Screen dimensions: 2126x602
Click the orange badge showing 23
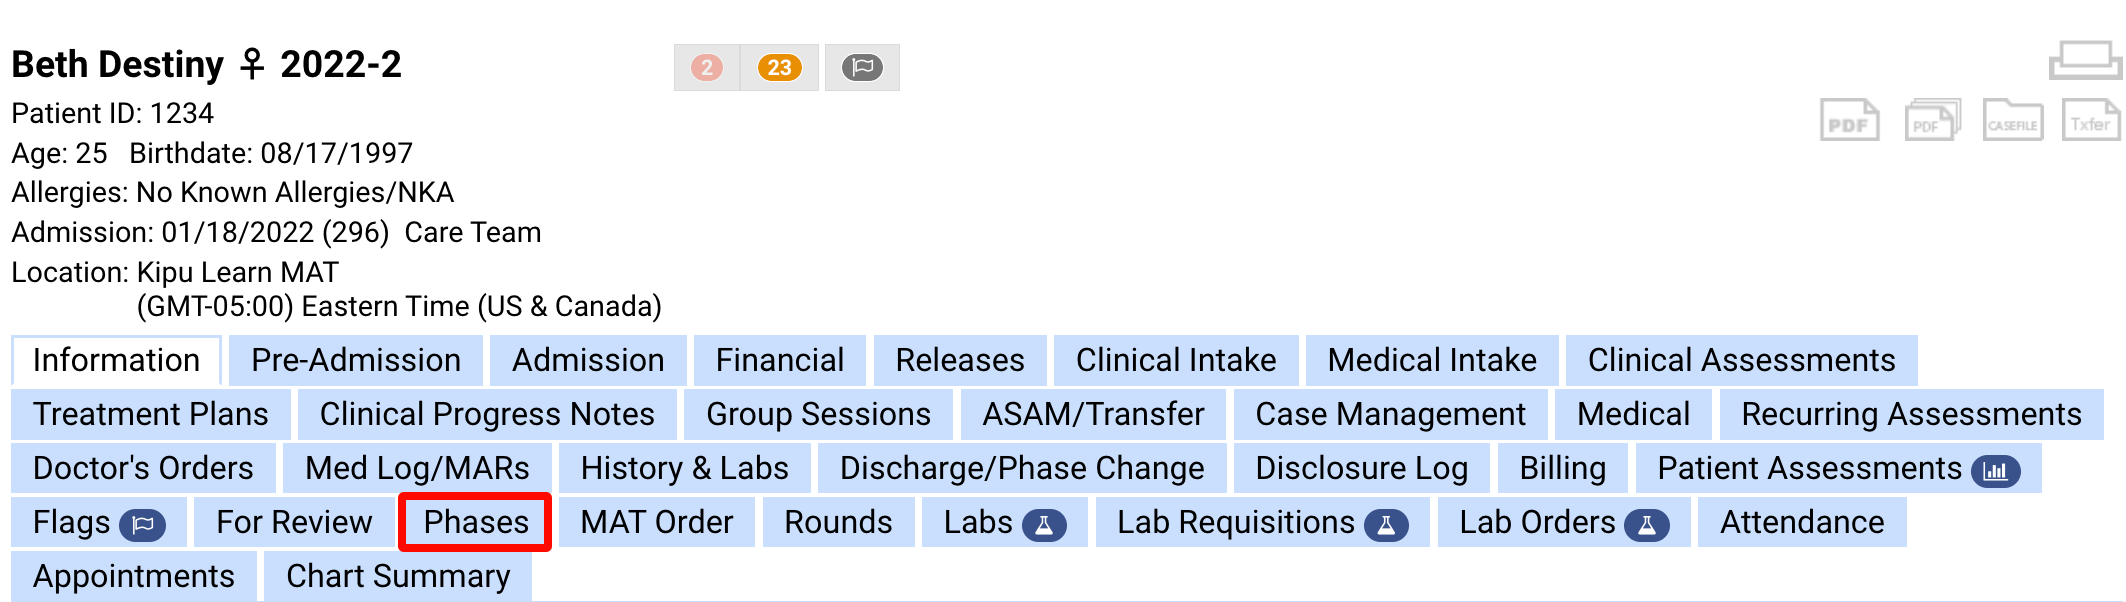780,67
